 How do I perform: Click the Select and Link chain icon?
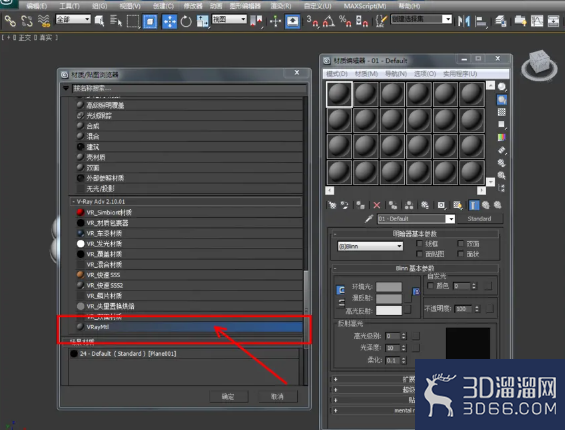point(10,21)
